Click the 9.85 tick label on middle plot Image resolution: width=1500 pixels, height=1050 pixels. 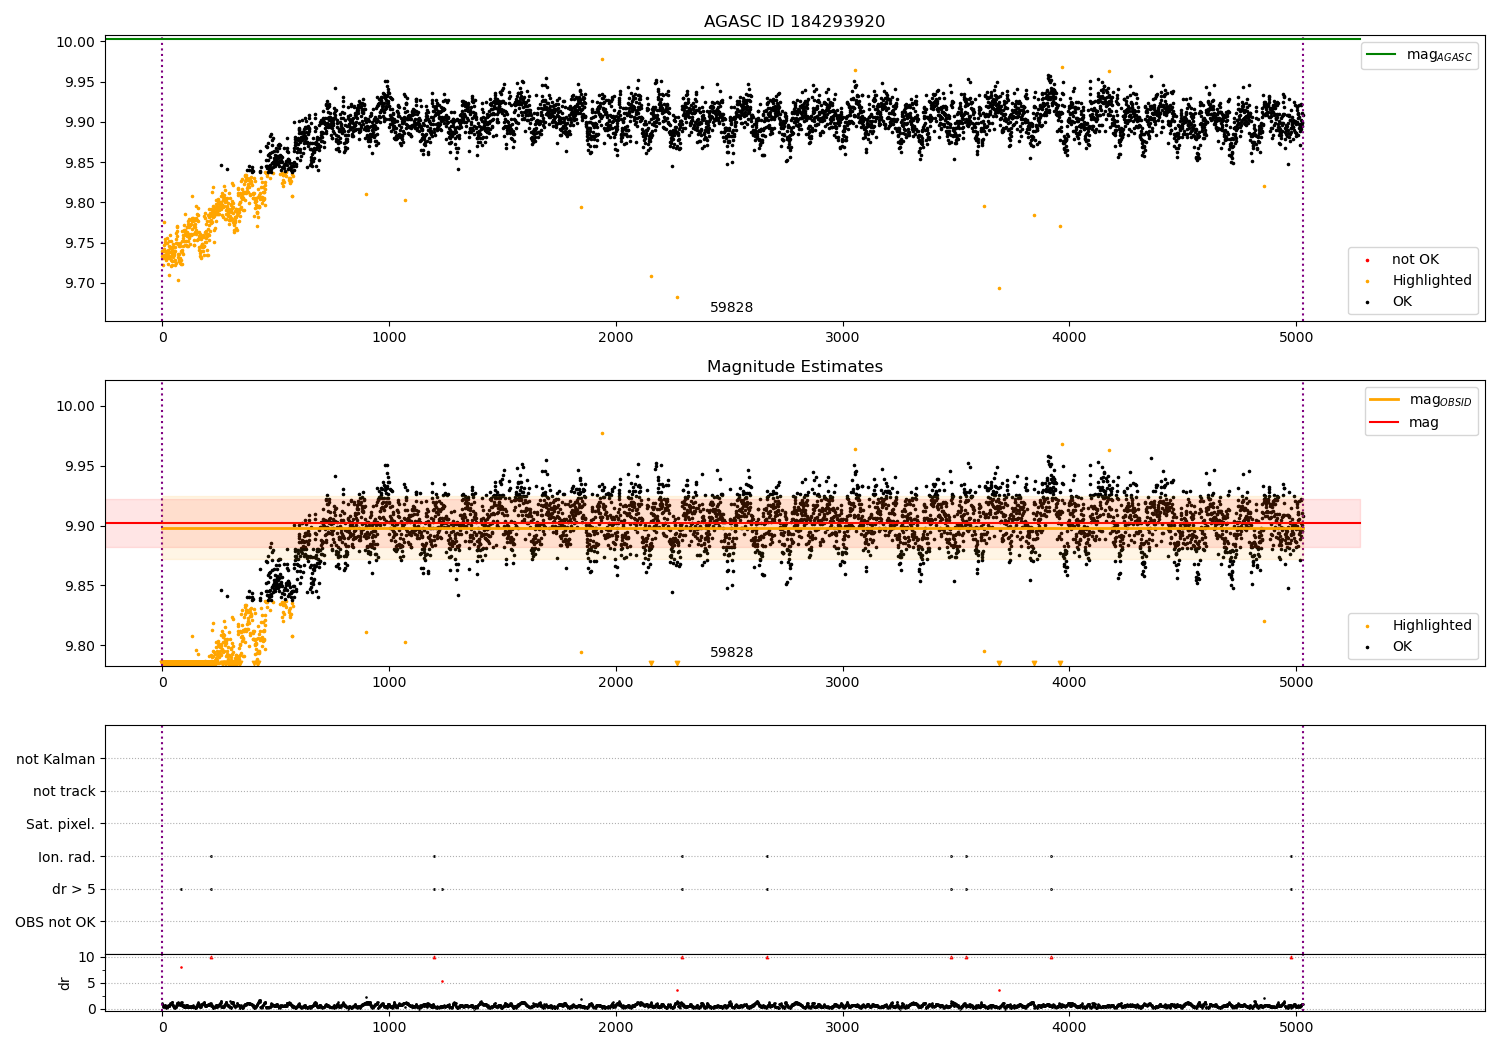pyautogui.click(x=78, y=587)
